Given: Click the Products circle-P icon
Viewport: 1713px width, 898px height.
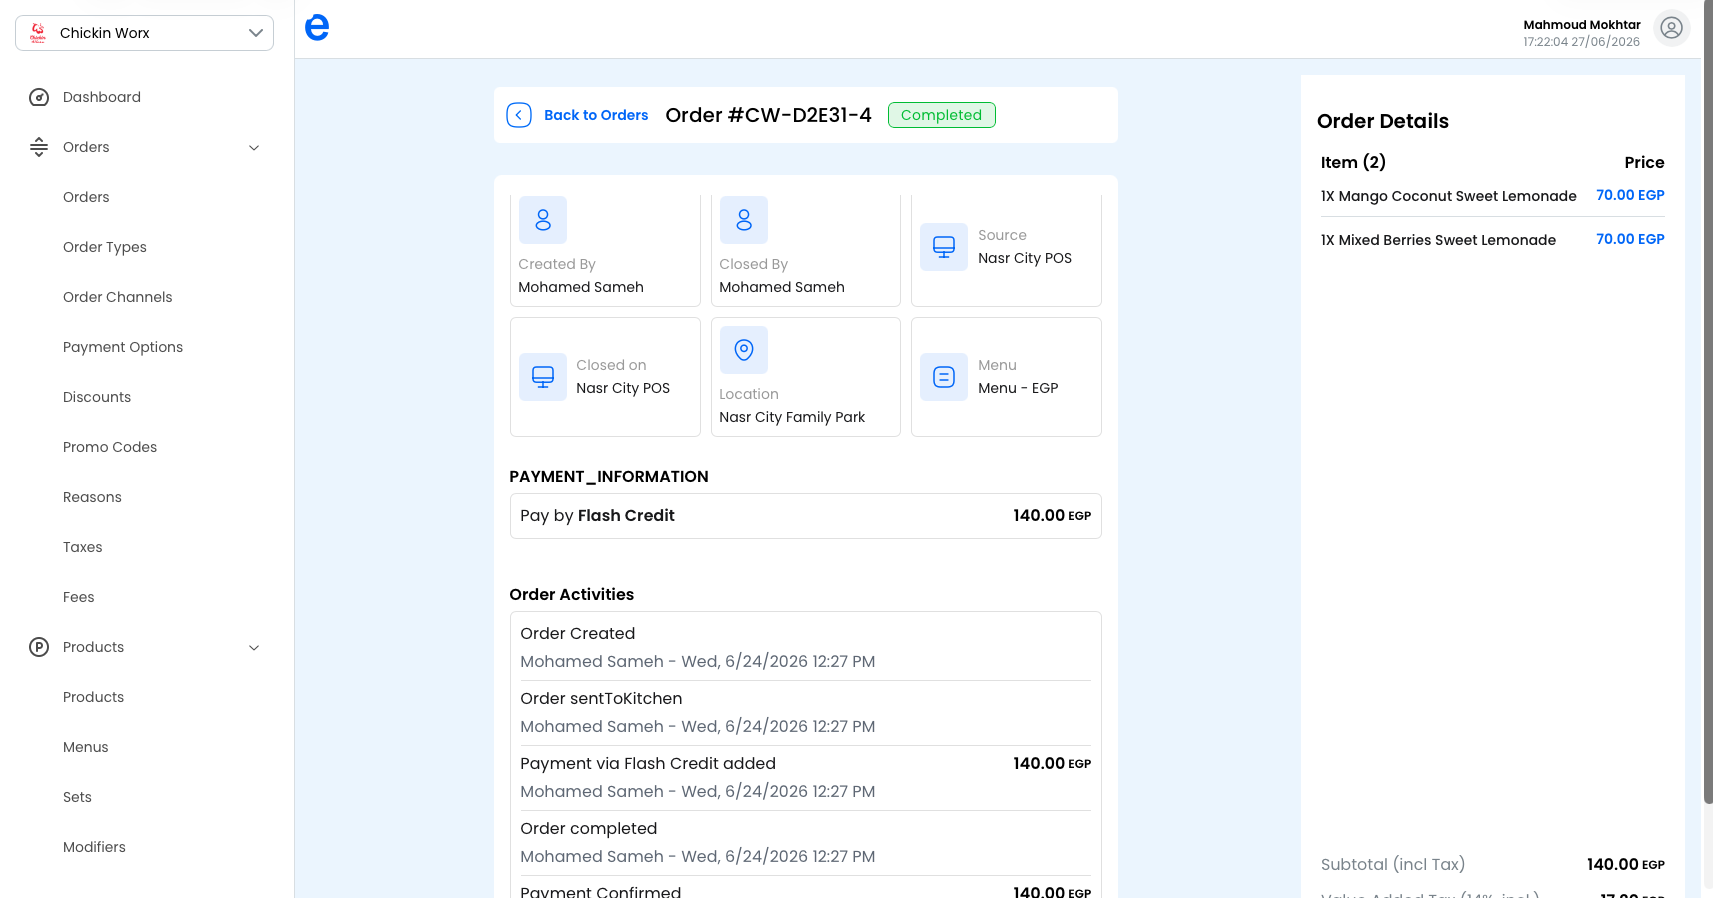Looking at the screenshot, I should pos(39,647).
